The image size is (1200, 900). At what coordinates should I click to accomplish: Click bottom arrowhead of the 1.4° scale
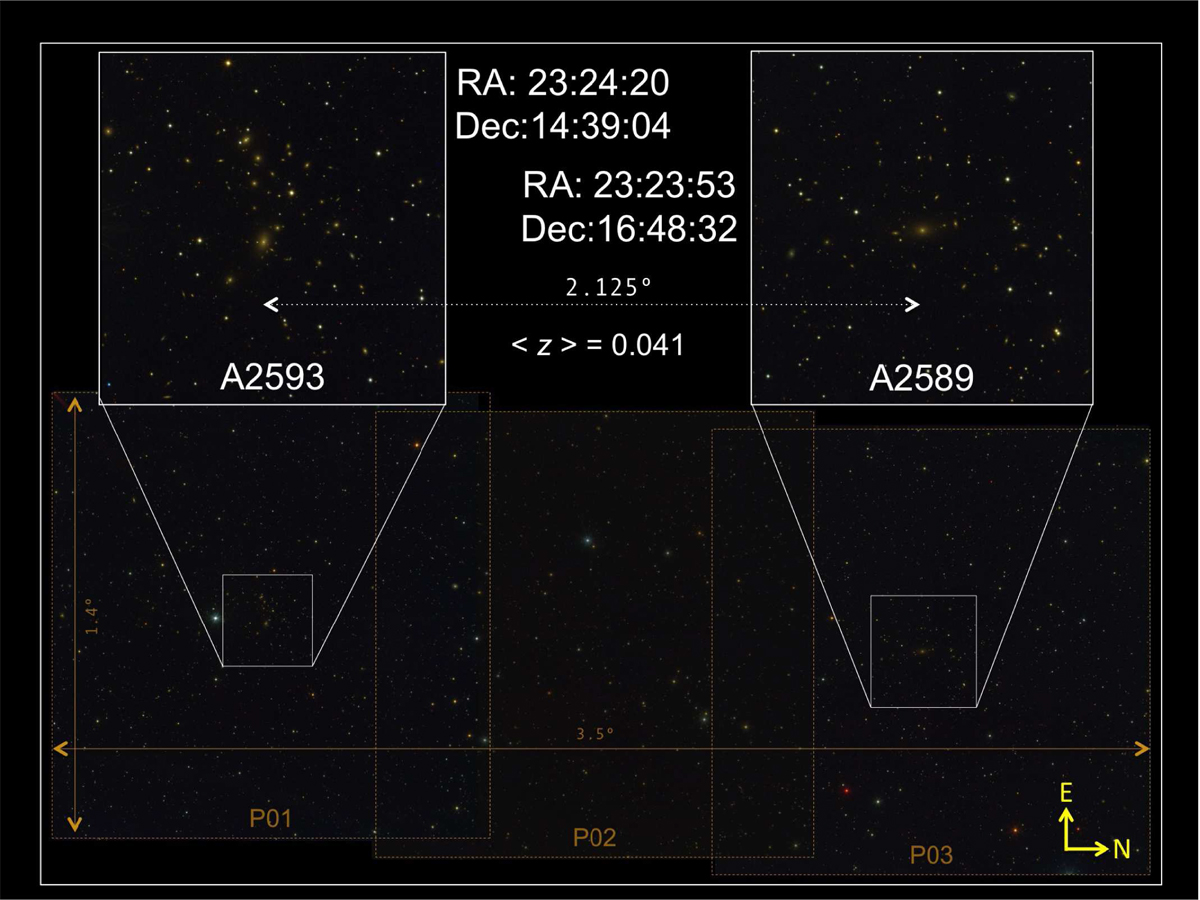(77, 826)
